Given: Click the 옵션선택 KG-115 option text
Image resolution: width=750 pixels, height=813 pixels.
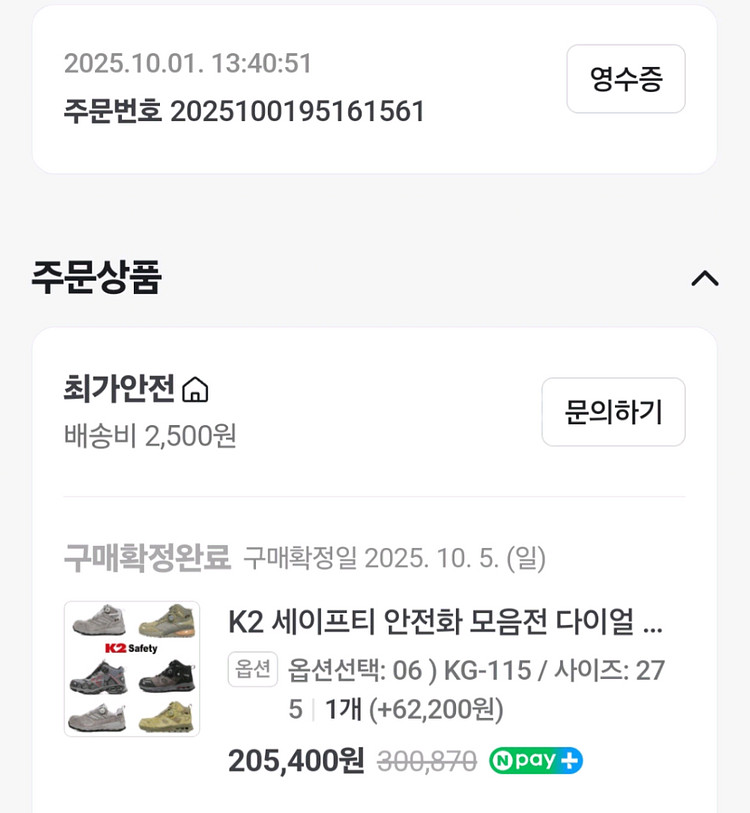Looking at the screenshot, I should coord(476,670).
